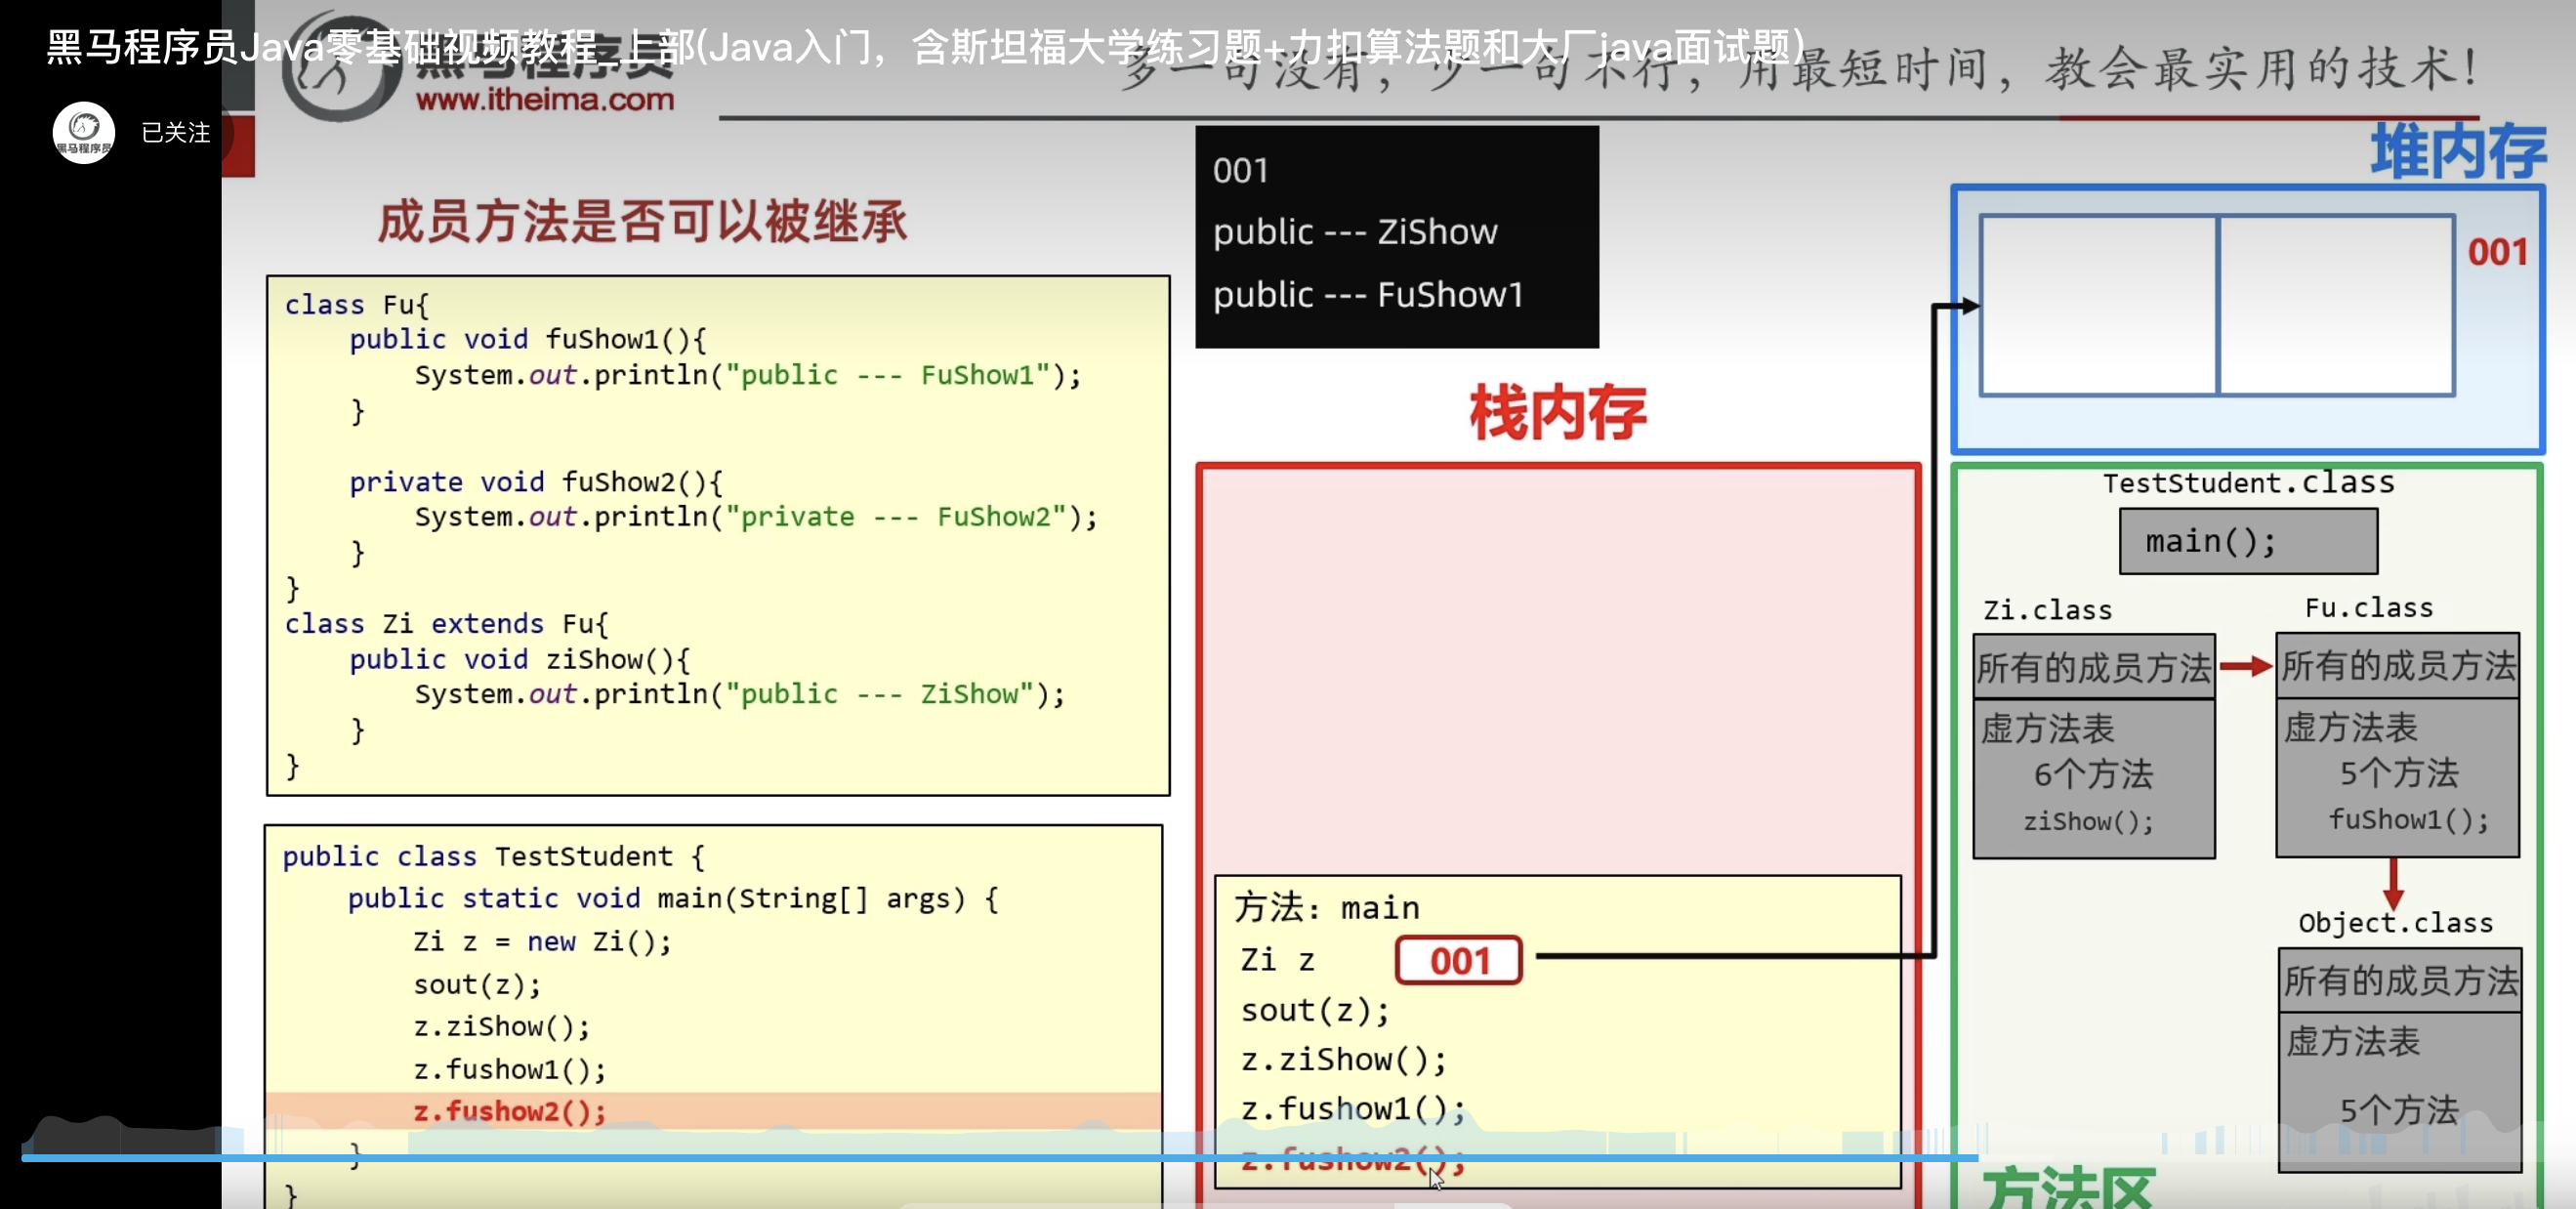Image resolution: width=2576 pixels, height=1209 pixels.
Task: Click the highlighted z.fushow2(); code line
Action: [x=510, y=1111]
